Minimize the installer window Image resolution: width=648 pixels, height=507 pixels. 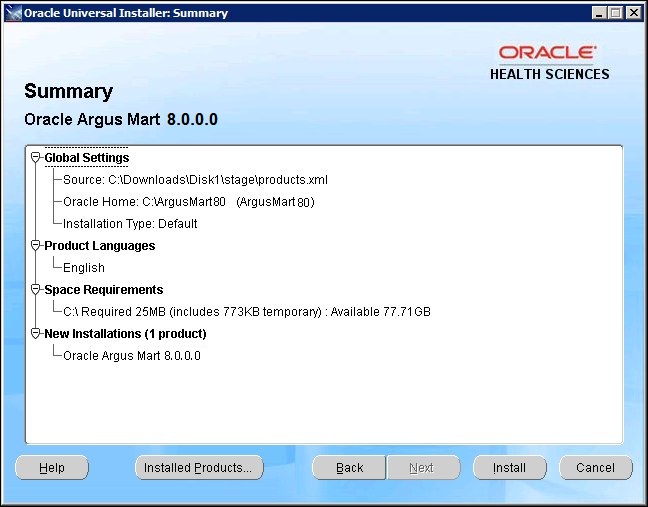(x=598, y=13)
